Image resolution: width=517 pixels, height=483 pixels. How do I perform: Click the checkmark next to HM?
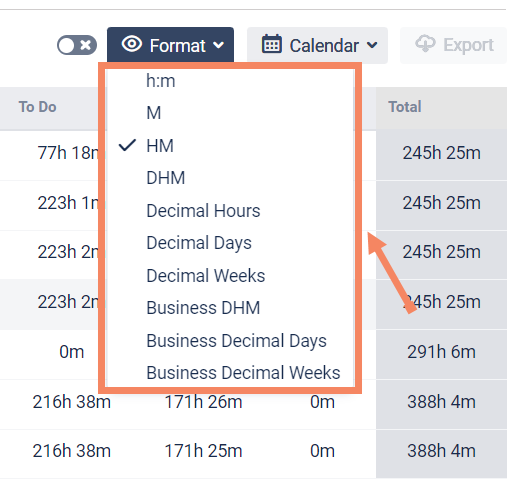click(127, 145)
